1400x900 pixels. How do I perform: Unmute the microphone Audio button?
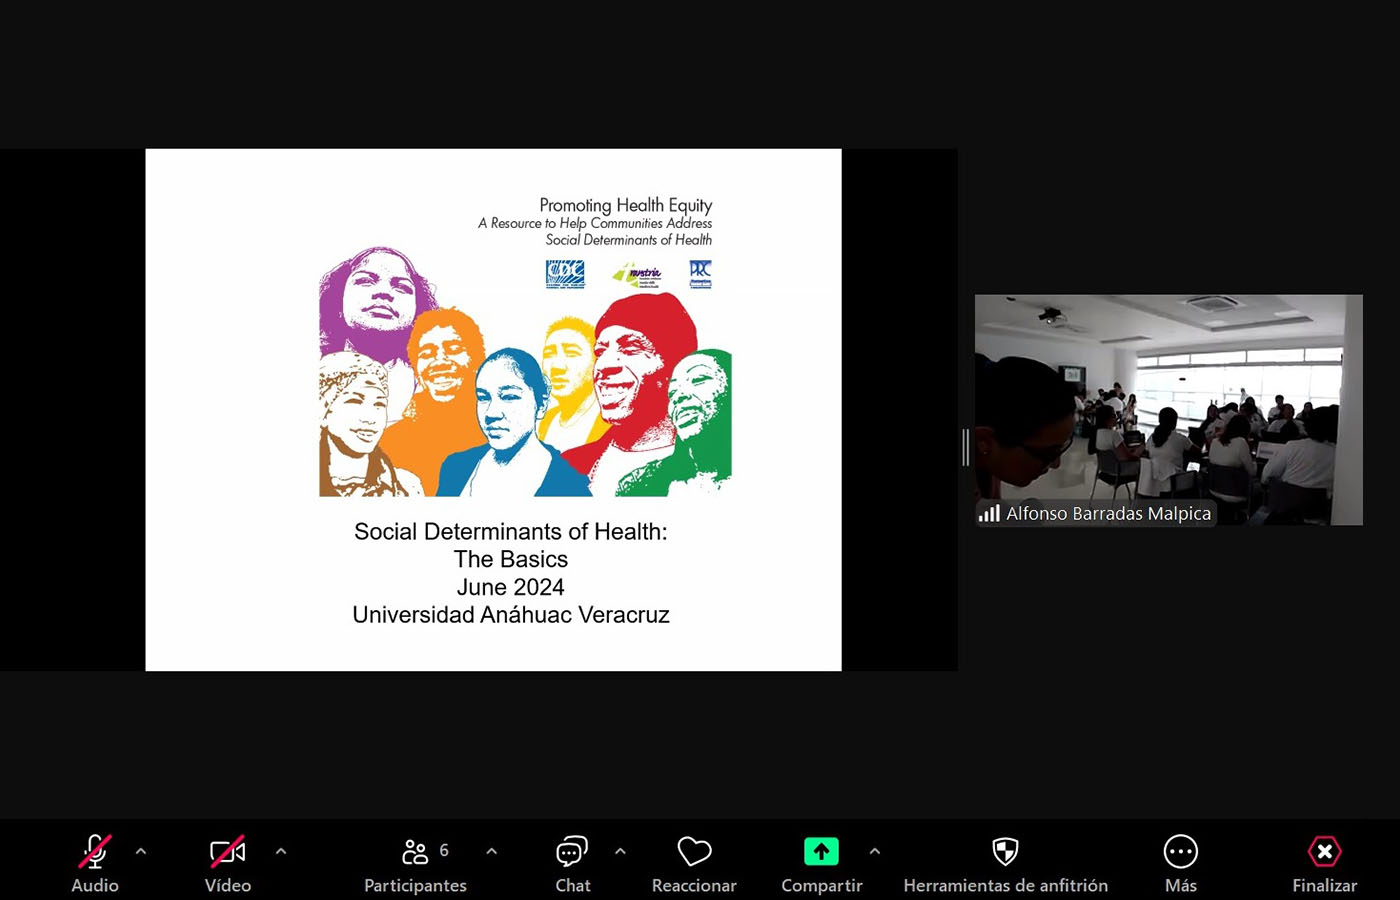pyautogui.click(x=95, y=864)
